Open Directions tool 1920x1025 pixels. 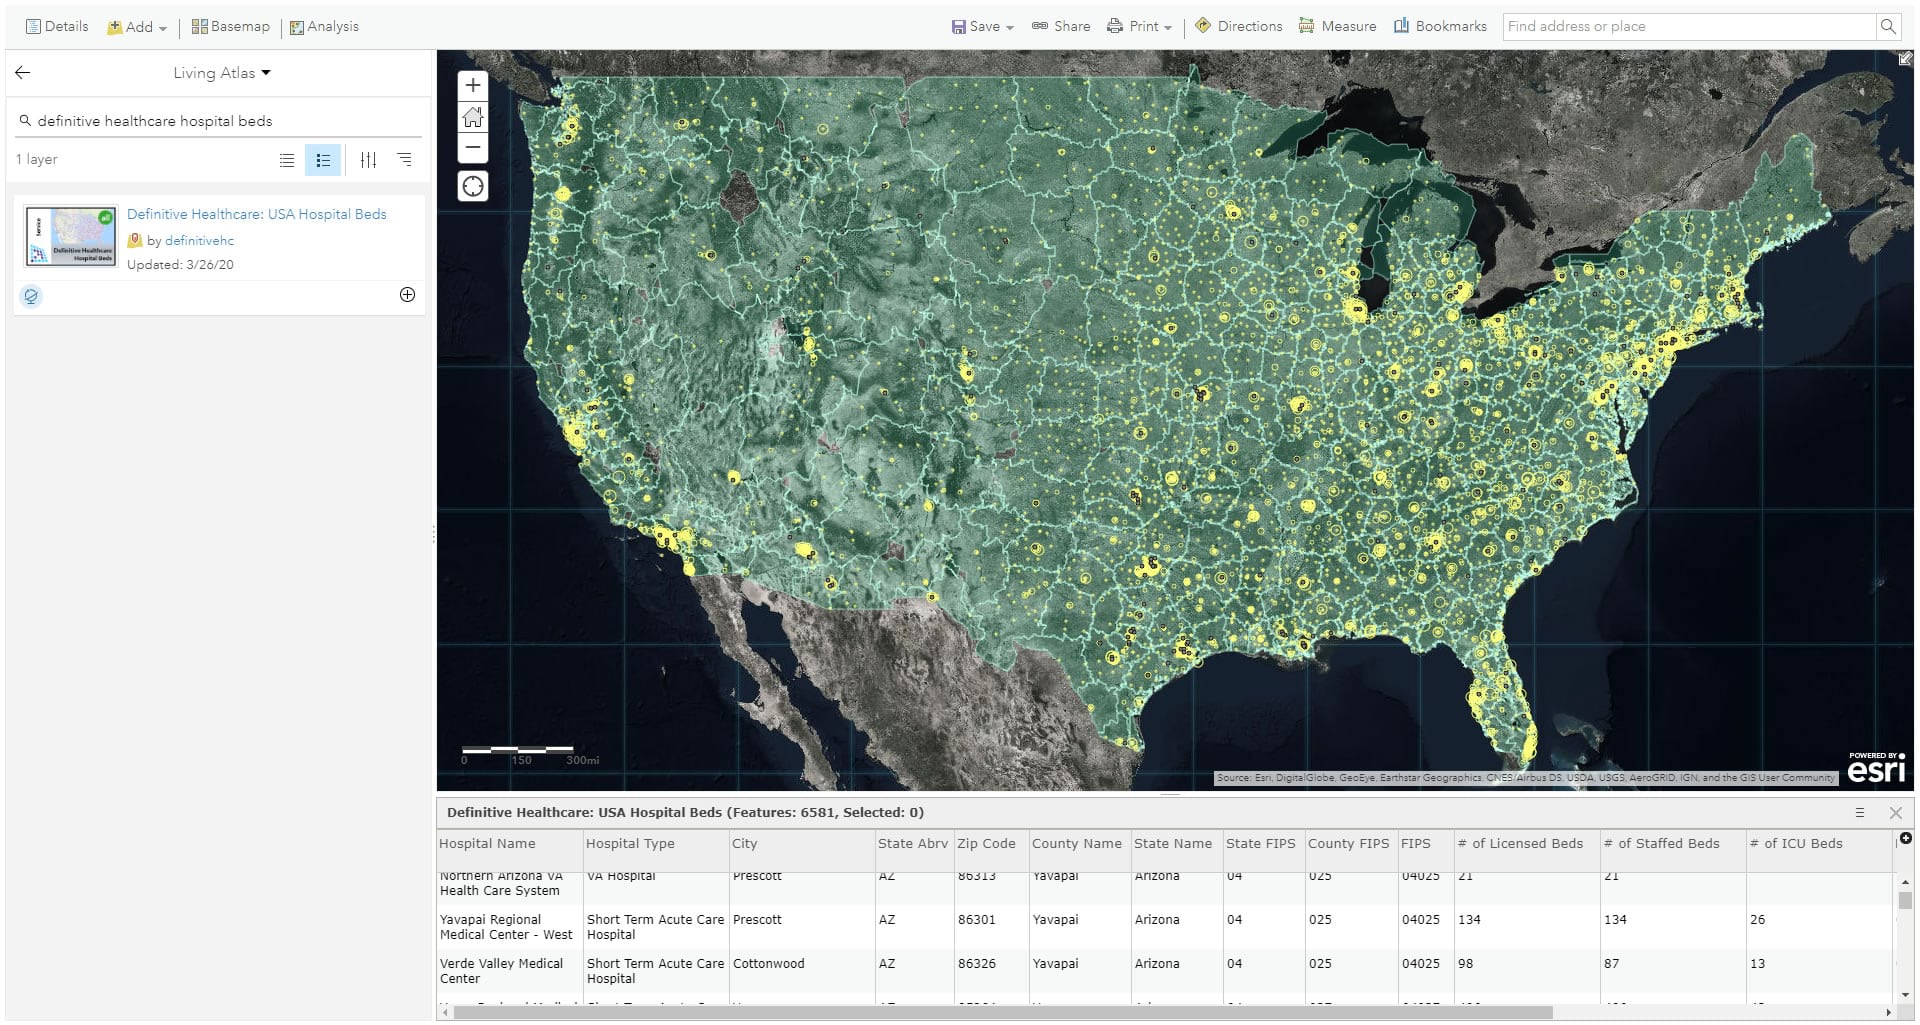point(1239,27)
